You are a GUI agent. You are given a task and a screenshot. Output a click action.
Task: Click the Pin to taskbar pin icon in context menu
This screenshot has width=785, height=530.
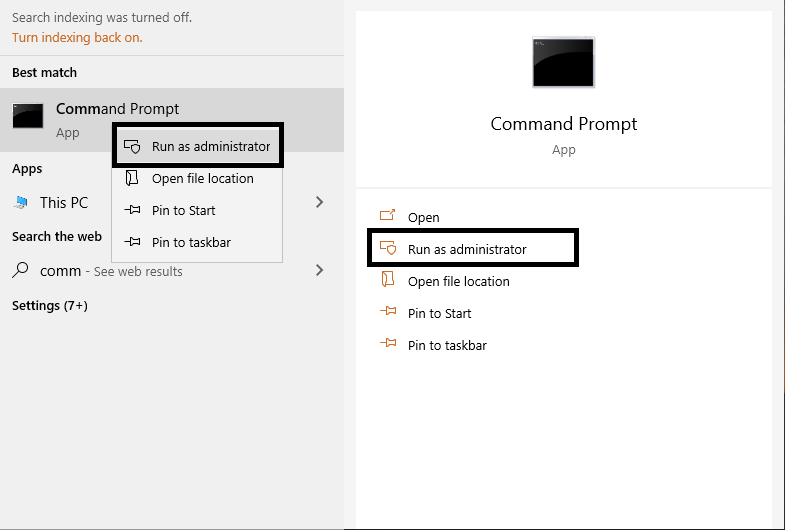tap(132, 243)
